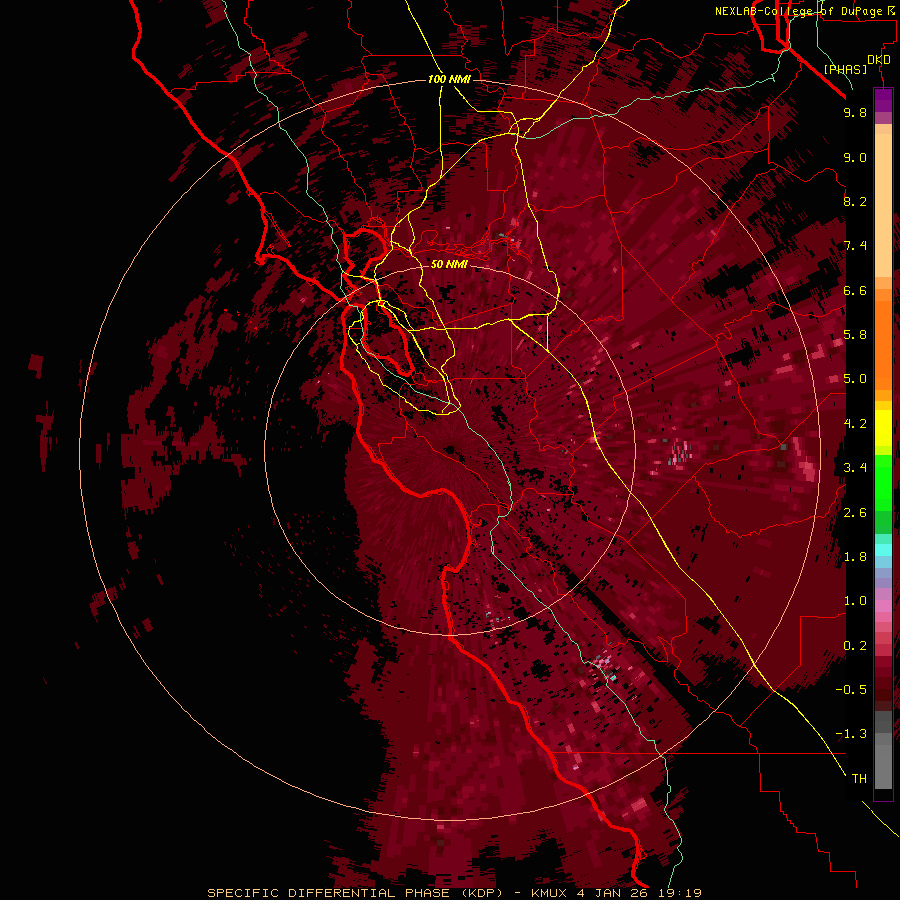Click the 3.4 value on the color scale
Image resolution: width=900 pixels, height=900 pixels.
855,468
